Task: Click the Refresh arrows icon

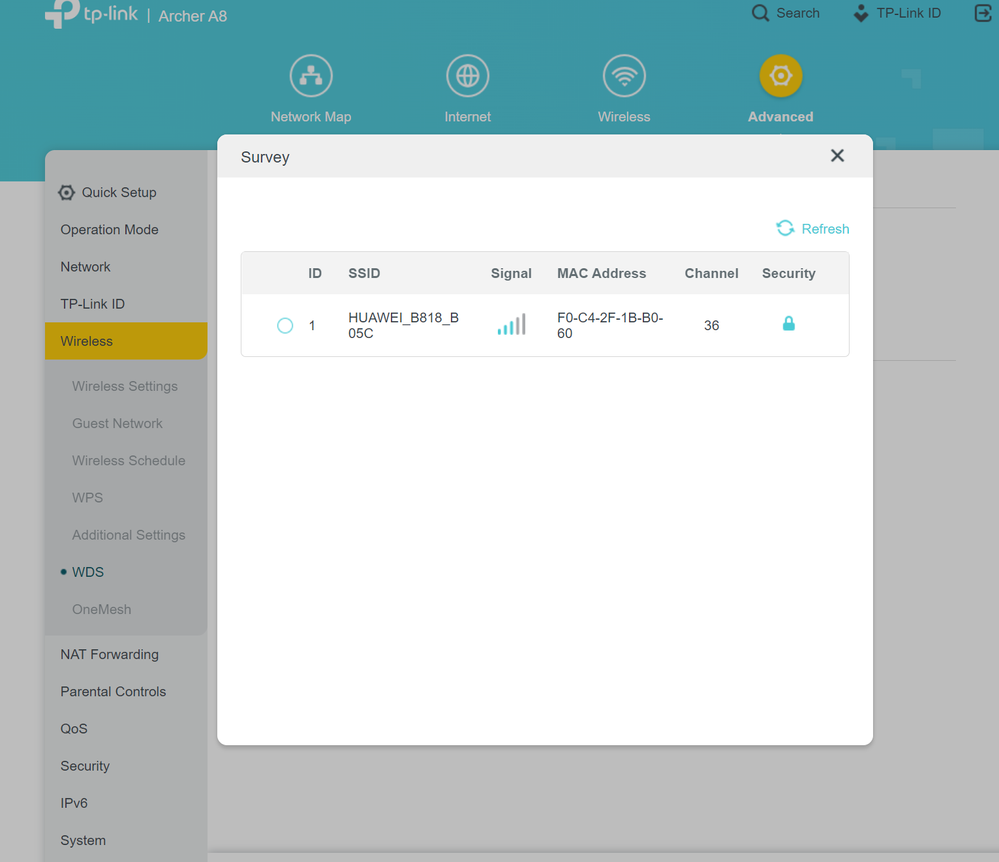Action: 785,229
